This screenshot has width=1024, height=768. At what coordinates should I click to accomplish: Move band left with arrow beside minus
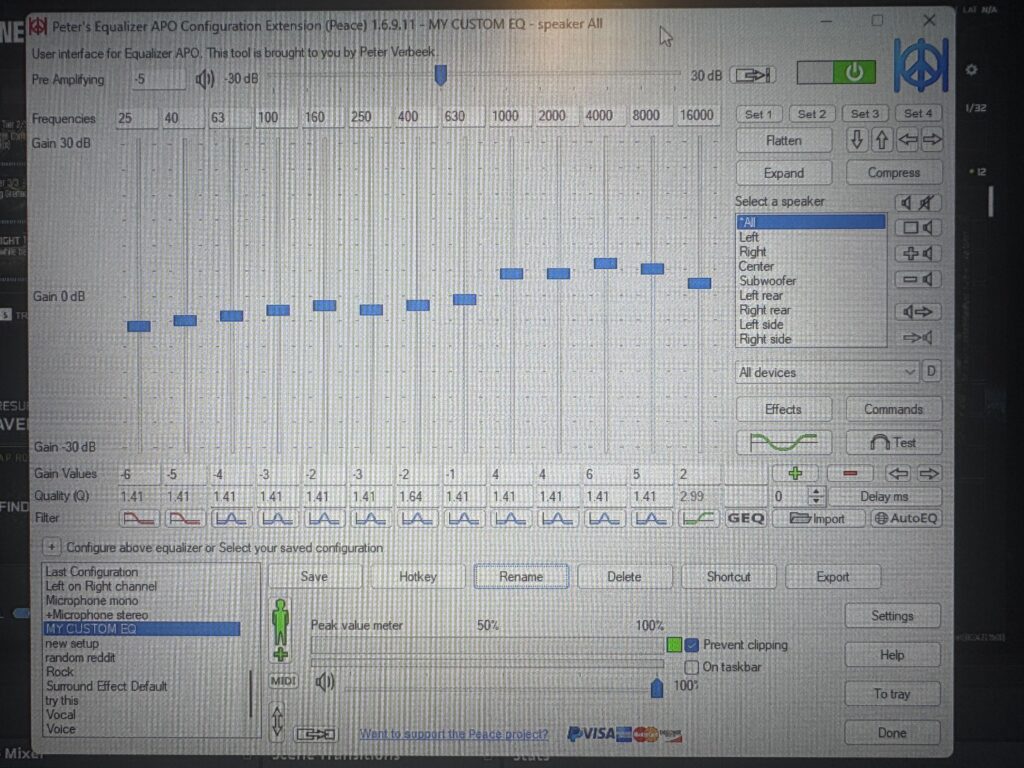tap(898, 473)
